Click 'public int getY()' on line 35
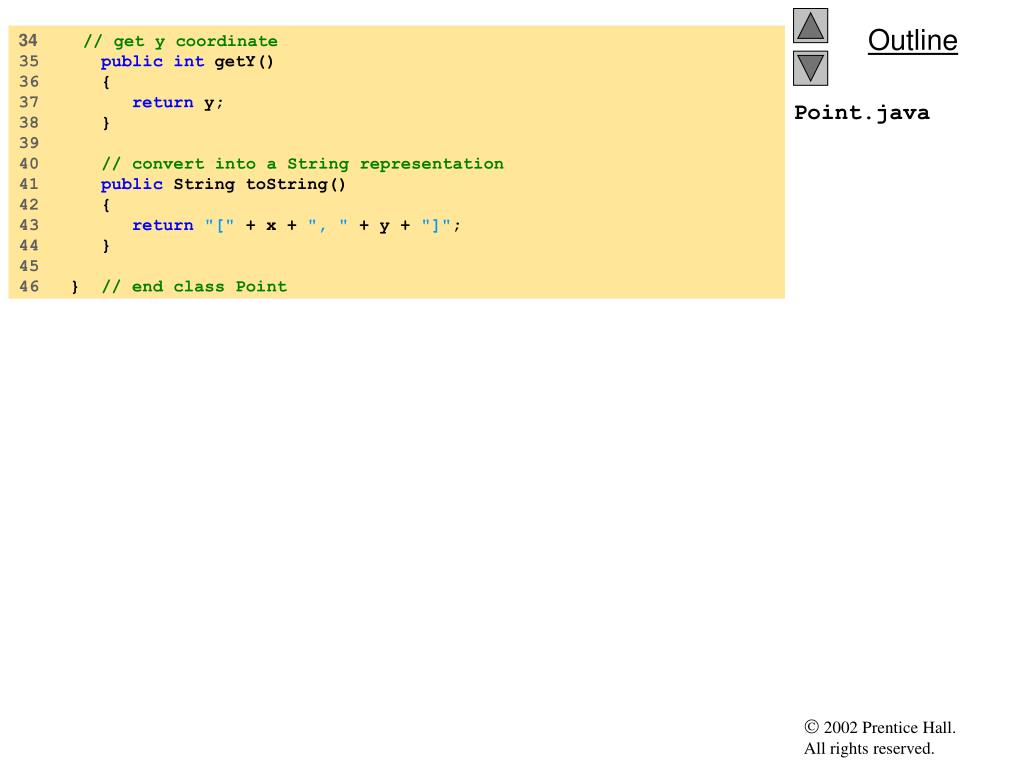 click(x=187, y=61)
